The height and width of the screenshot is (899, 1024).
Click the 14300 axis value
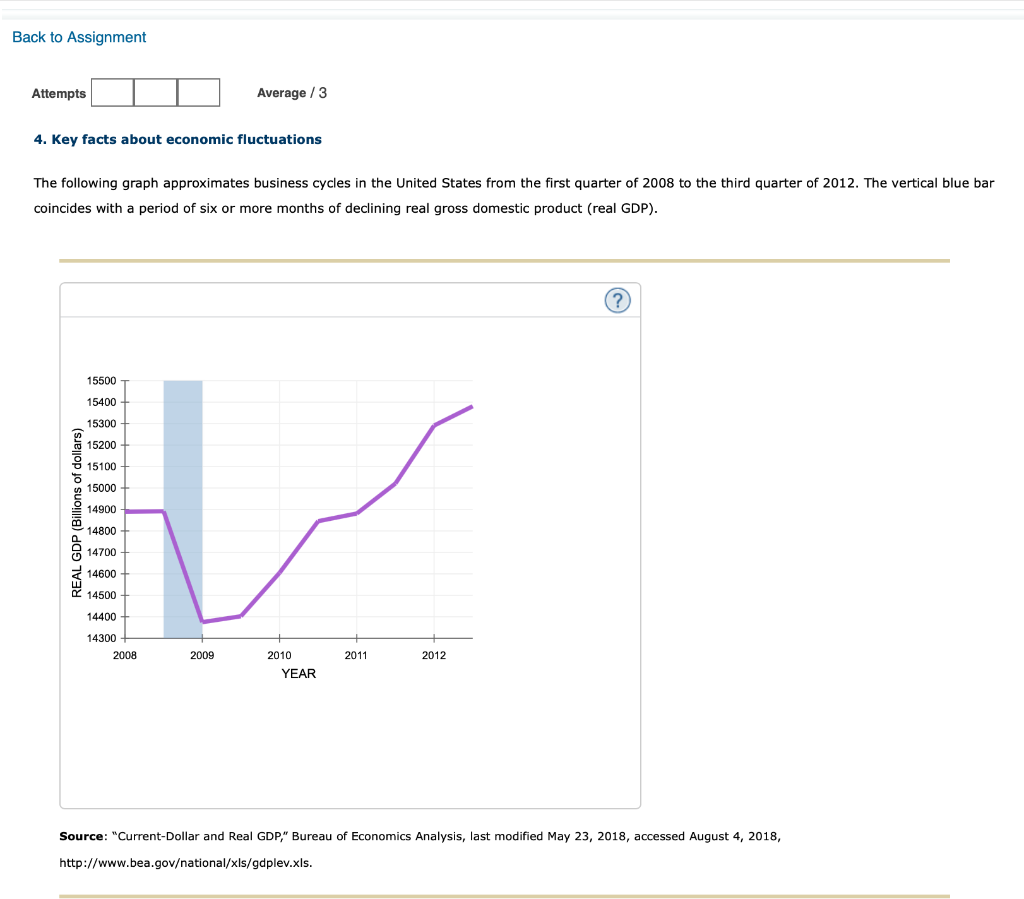[x=102, y=638]
